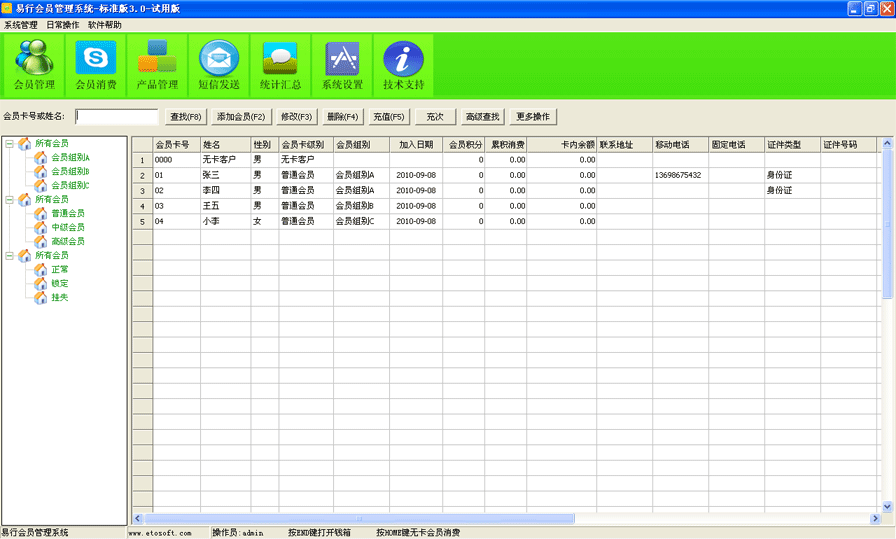Click the 技术支持 technical support icon

pos(404,65)
